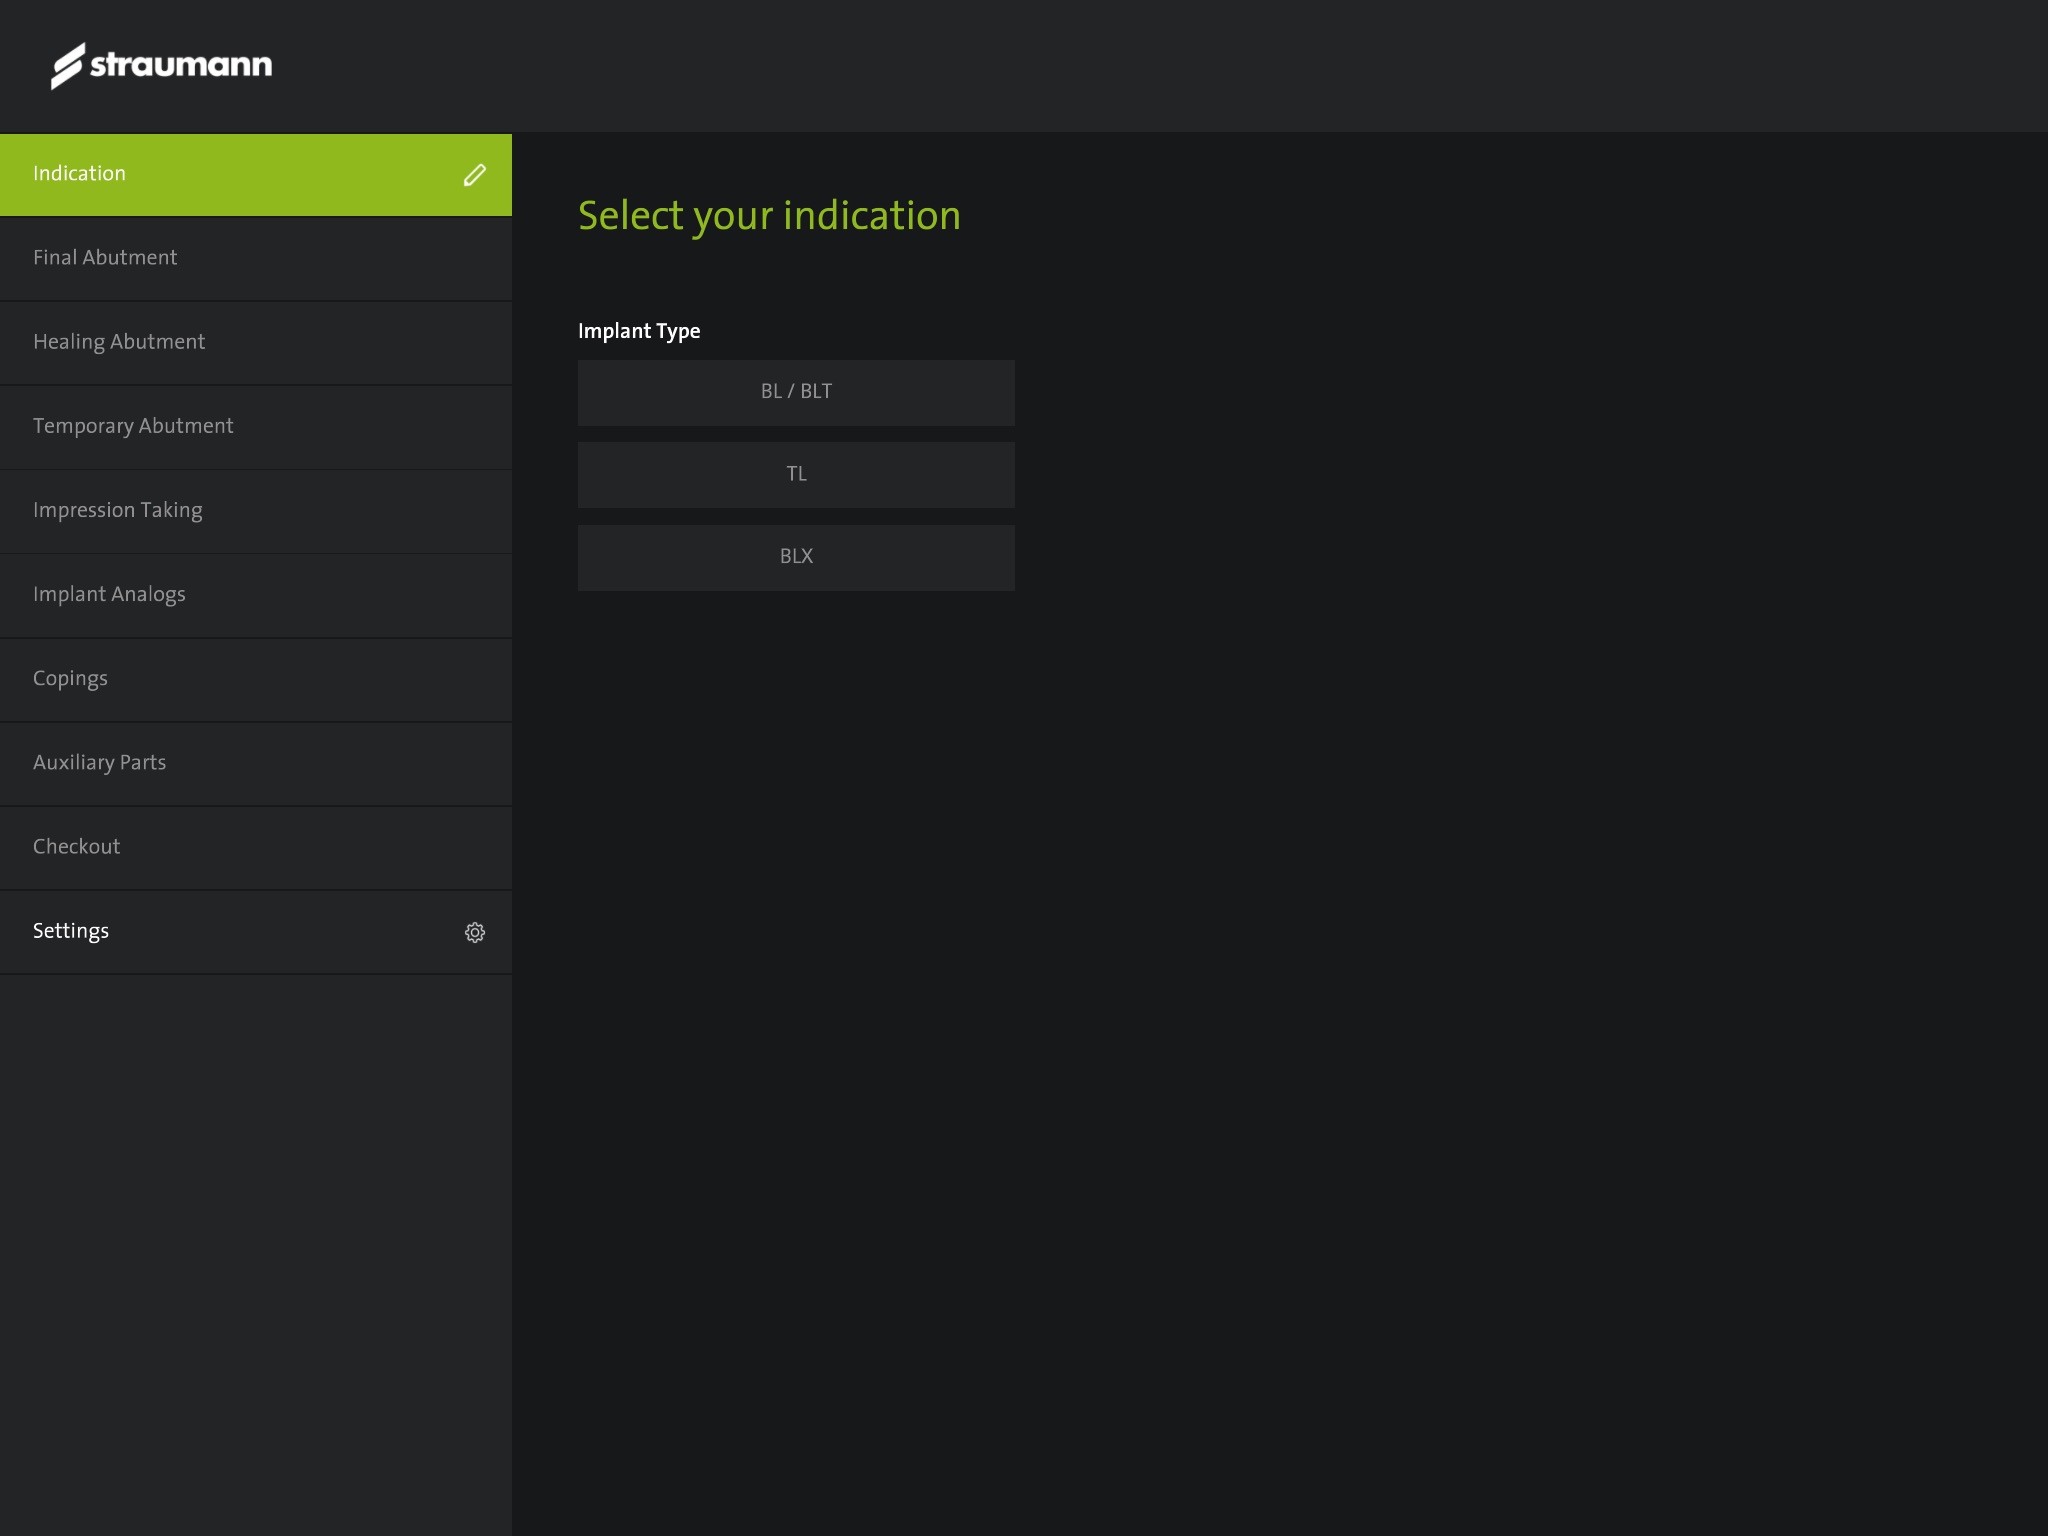Navigate to Temporary Abutment
The height and width of the screenshot is (1536, 2048).
pyautogui.click(x=133, y=426)
